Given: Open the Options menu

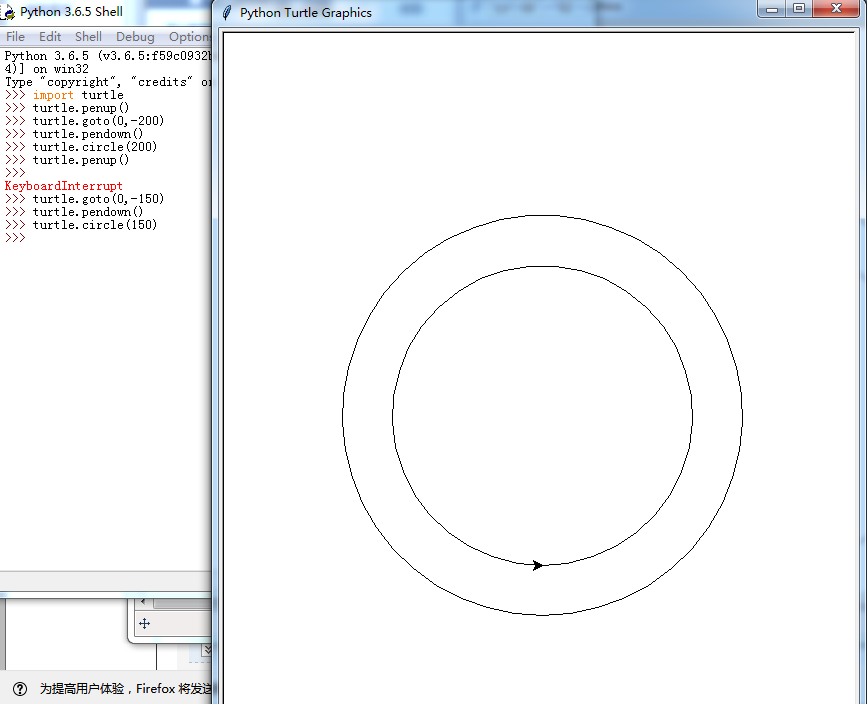Looking at the screenshot, I should point(189,37).
